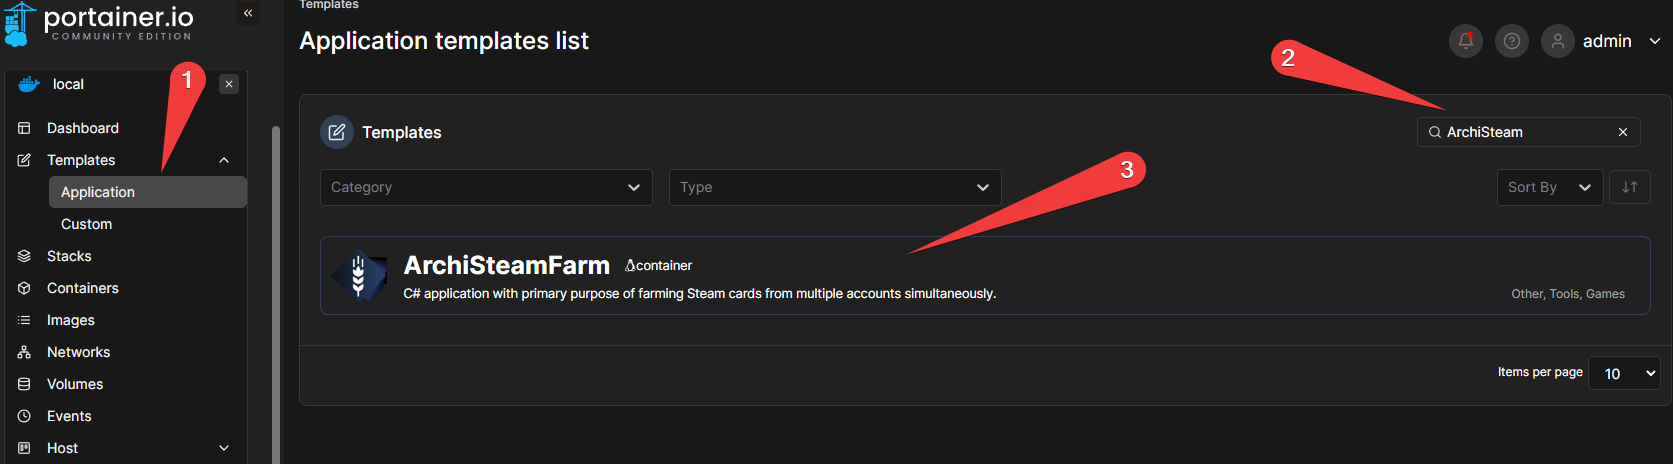Go to Containers in the sidebar
Screen dimensions: 1673x464
(x=82, y=288)
